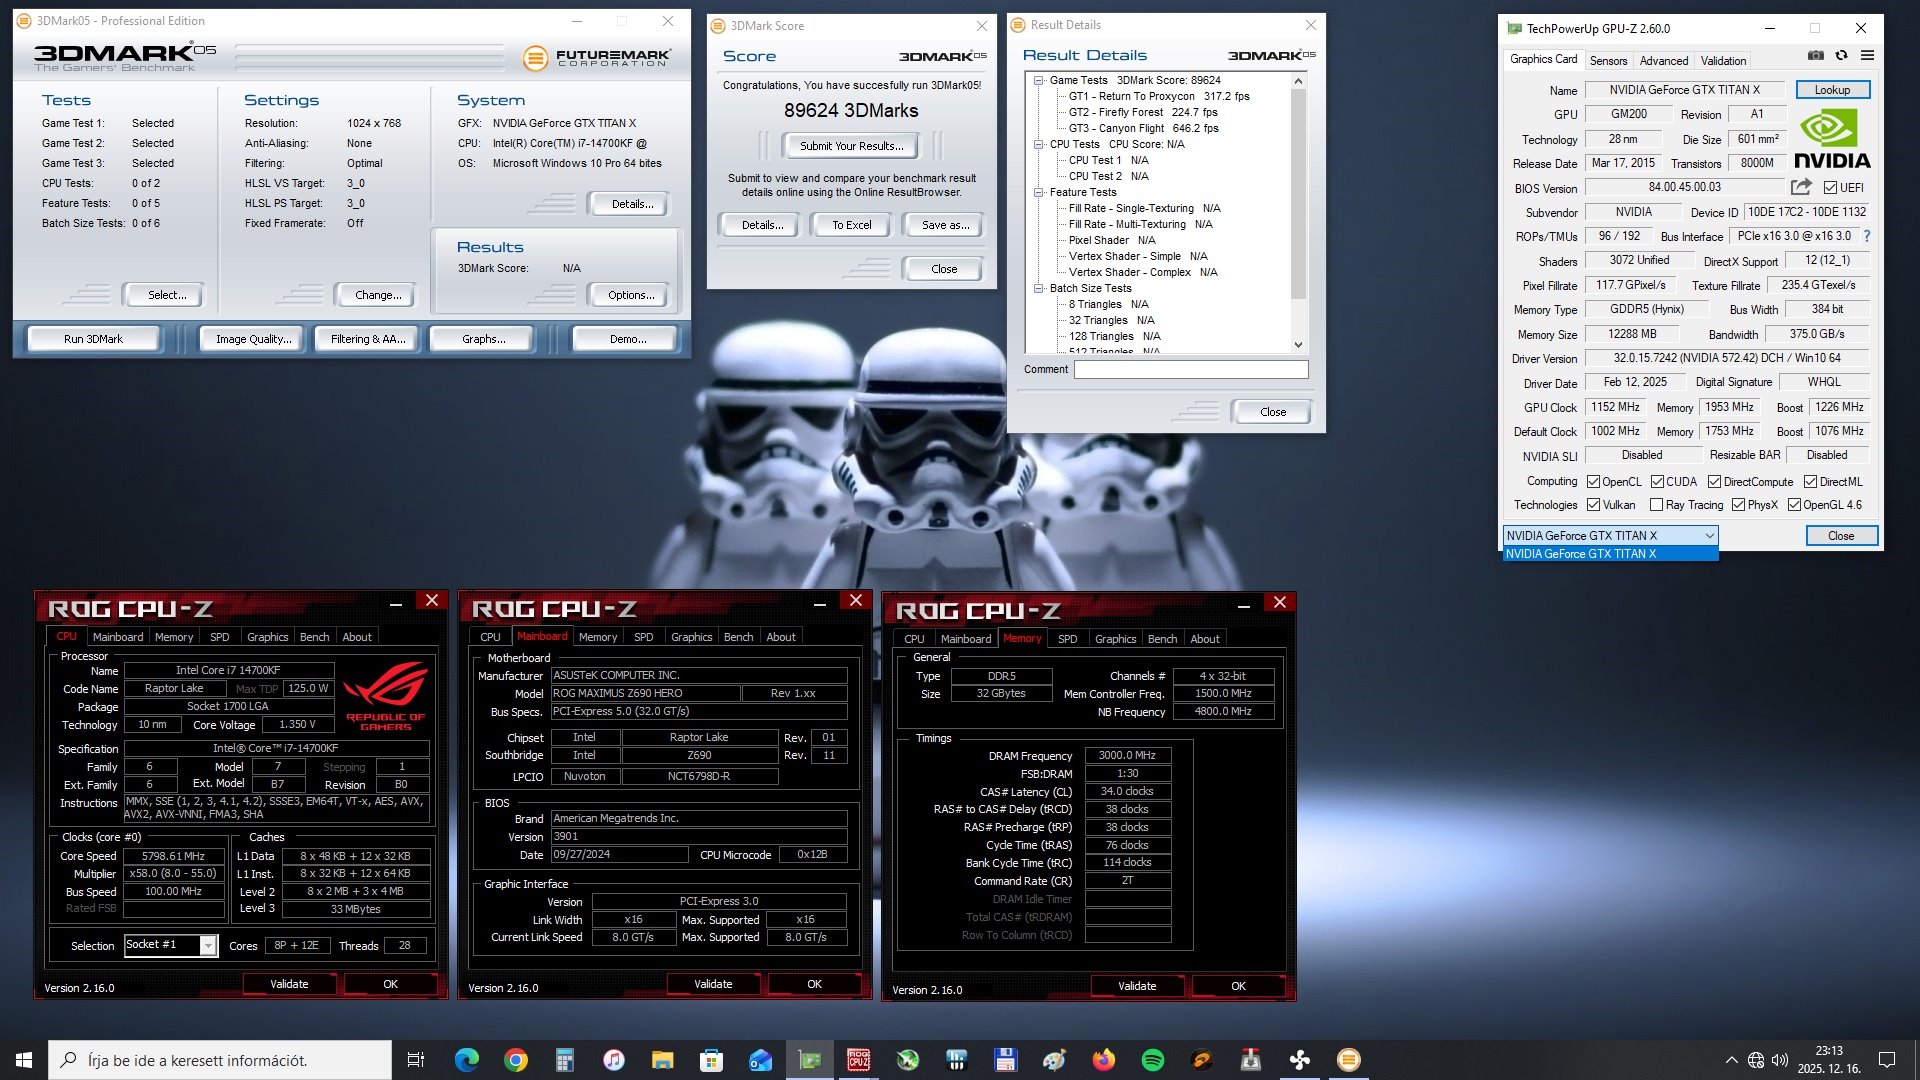Collapse the Game Tests tree node

tap(1039, 80)
